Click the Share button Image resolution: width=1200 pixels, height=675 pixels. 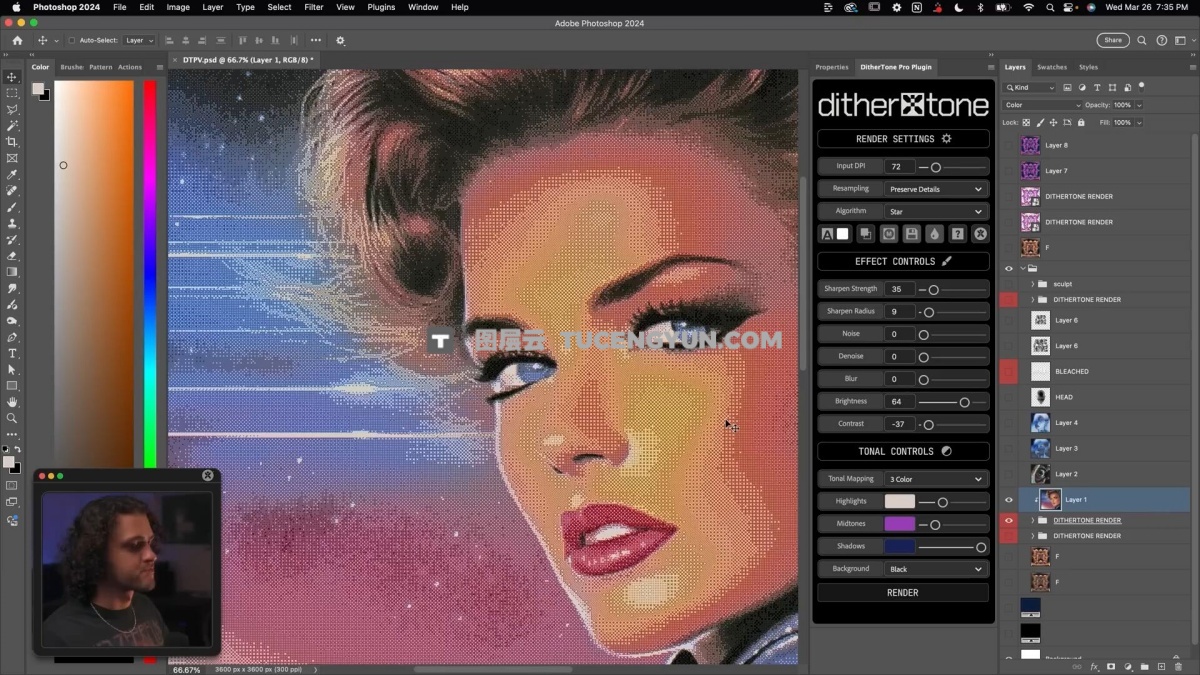click(1113, 41)
